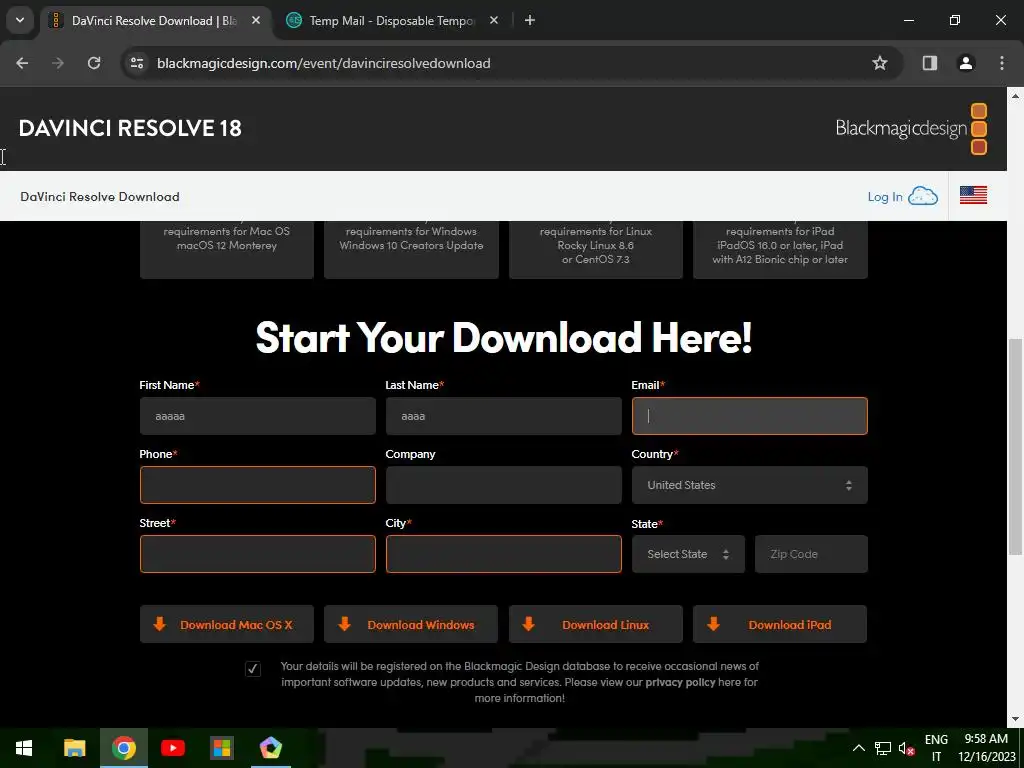1024x768 pixels.
Task: Click the Phone input field
Action: (x=257, y=485)
